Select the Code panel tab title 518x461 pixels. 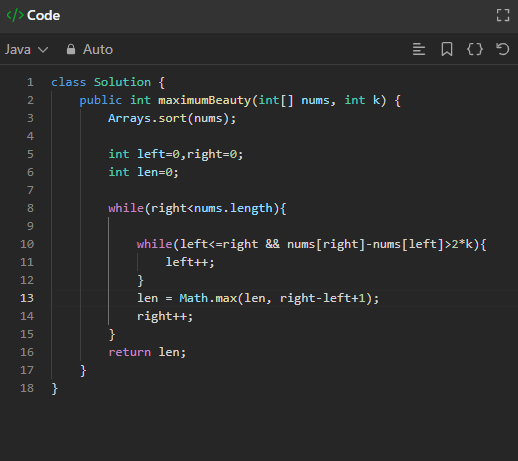tap(43, 15)
